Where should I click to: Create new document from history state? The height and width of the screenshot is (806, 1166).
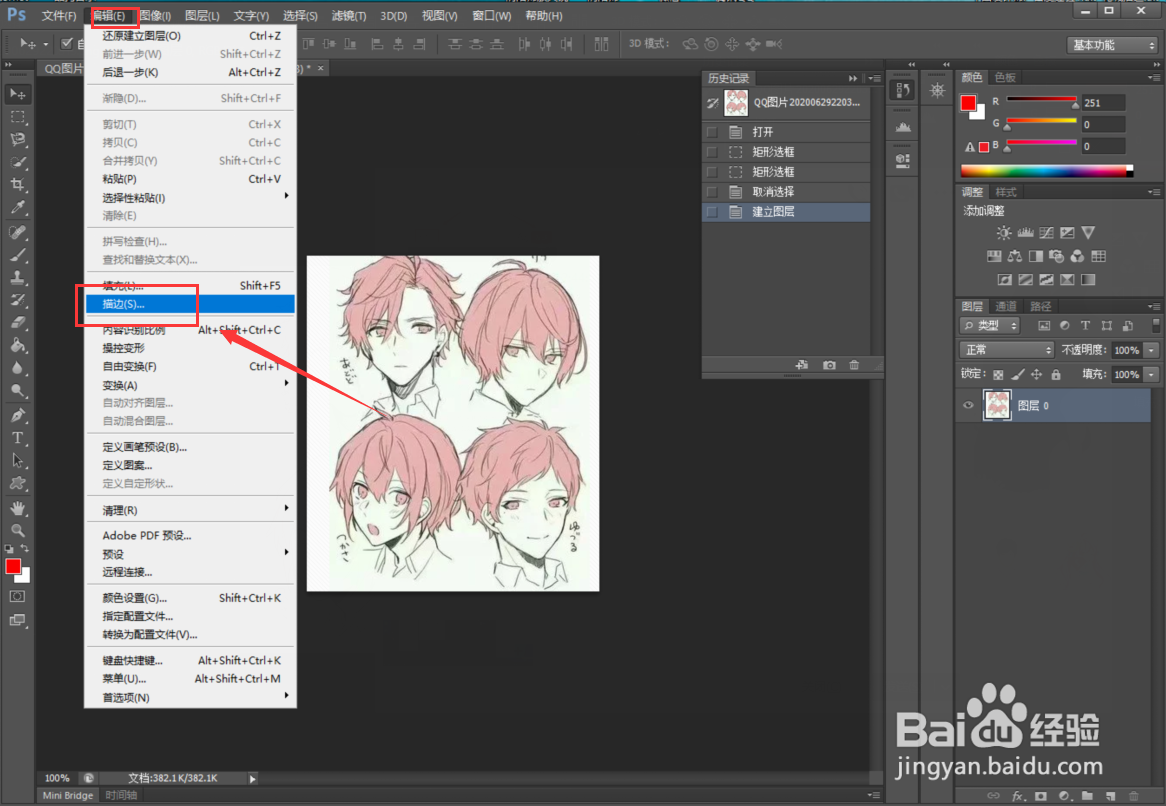(x=802, y=365)
